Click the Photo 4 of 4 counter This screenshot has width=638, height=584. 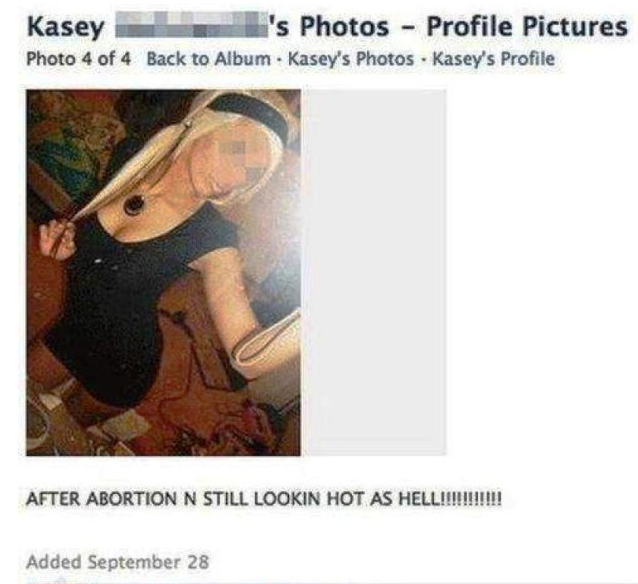pos(79,59)
